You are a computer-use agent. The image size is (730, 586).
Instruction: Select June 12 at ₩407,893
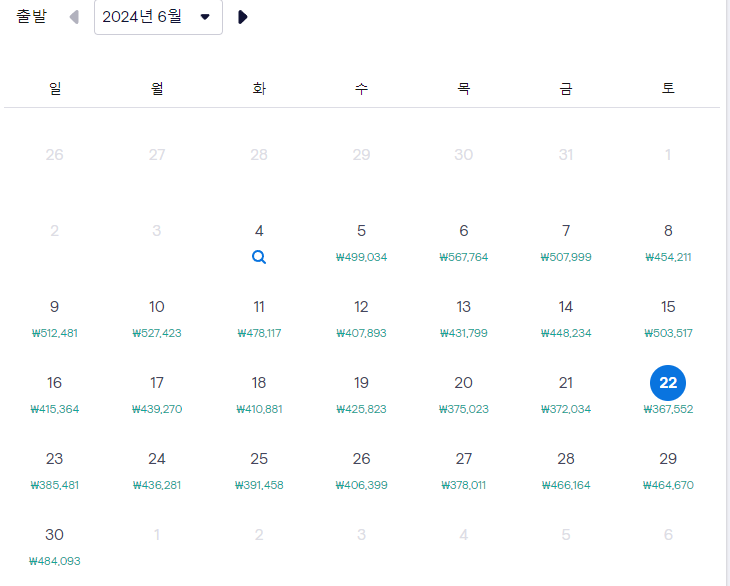(361, 319)
